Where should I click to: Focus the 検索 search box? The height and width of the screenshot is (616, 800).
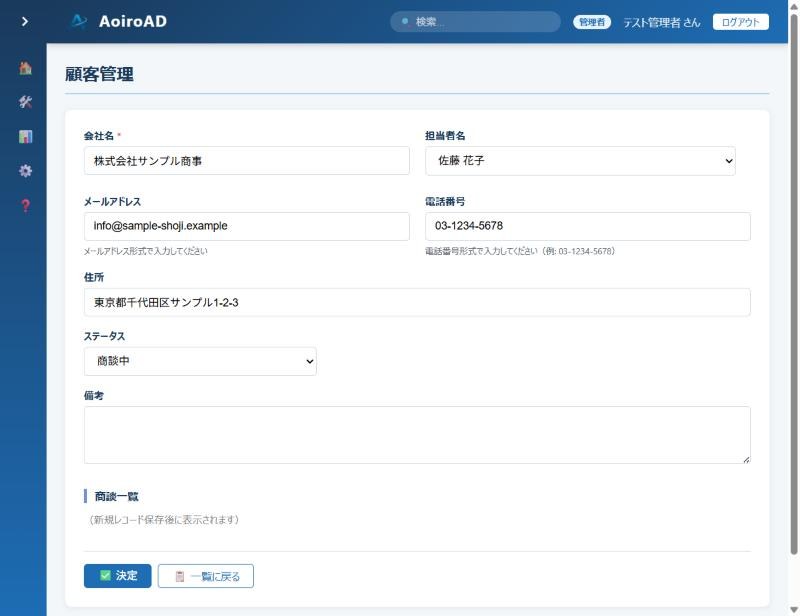pyautogui.click(x=476, y=21)
